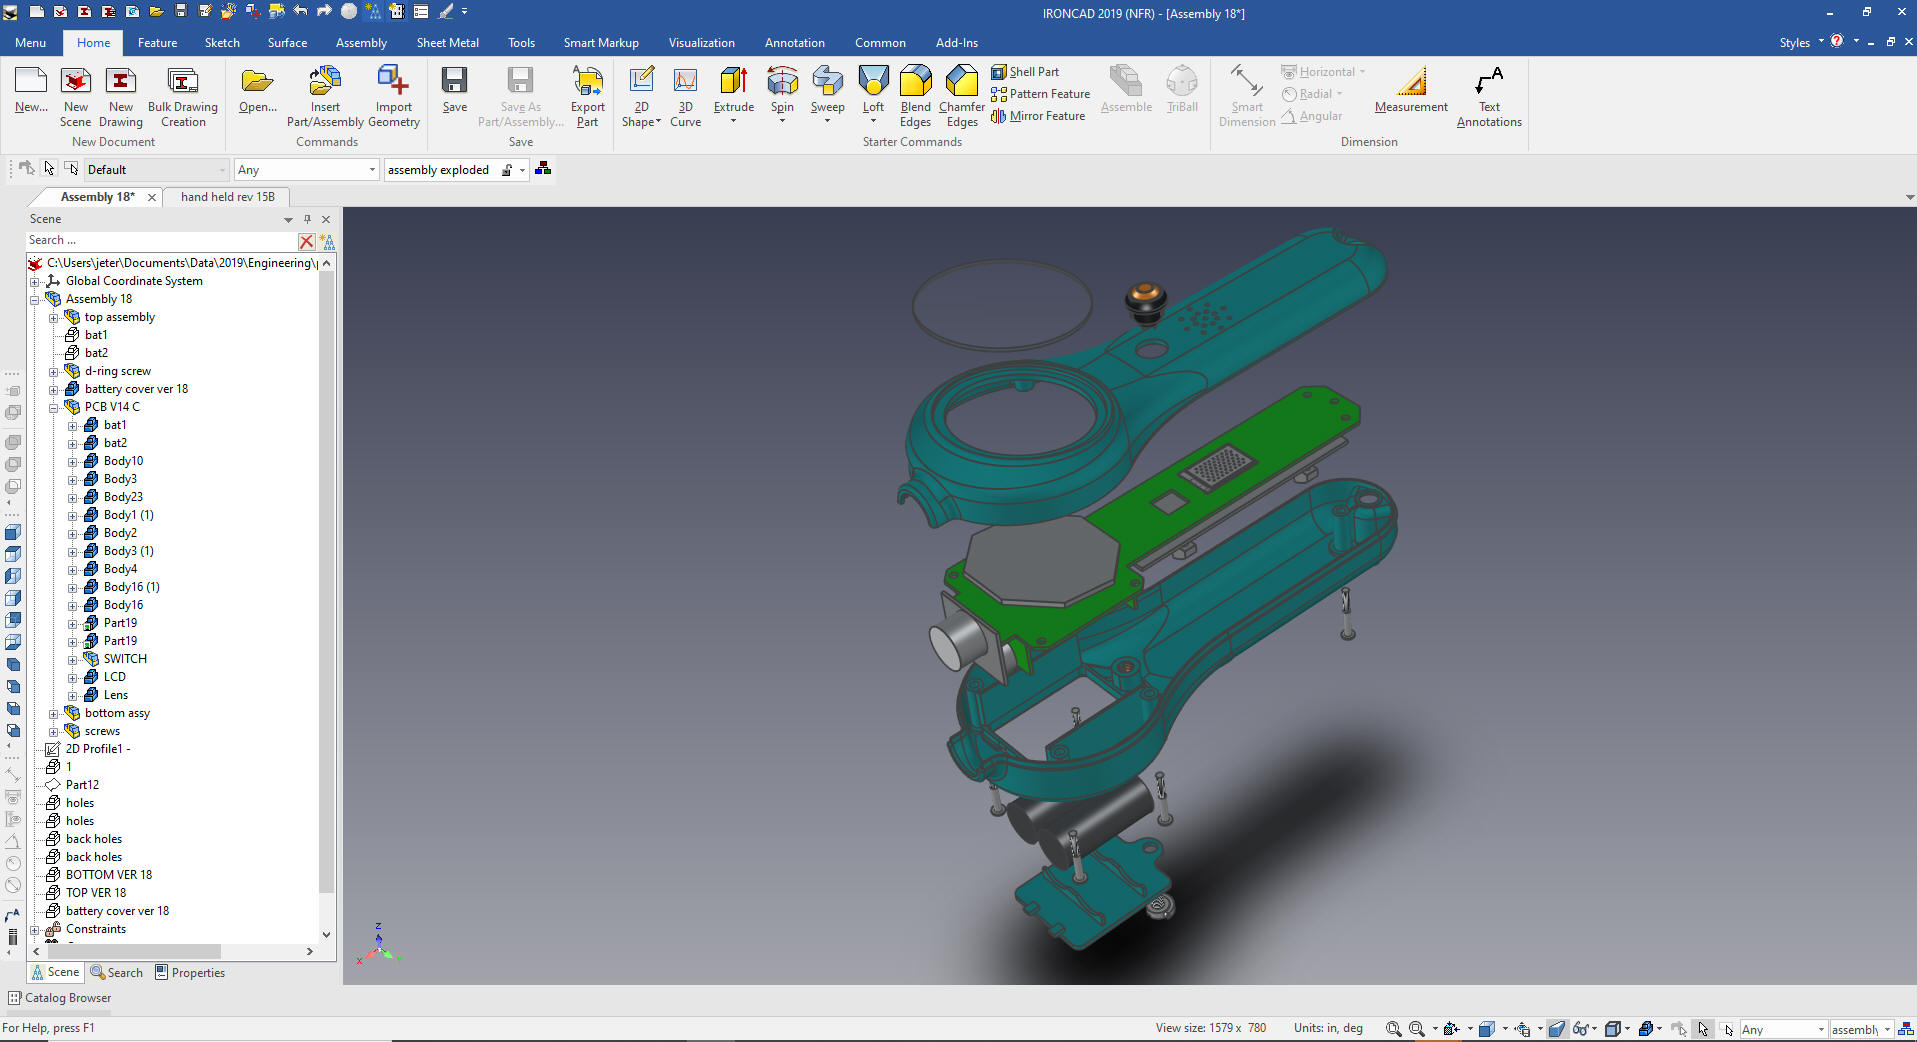Clear the scene search filter
The height and width of the screenshot is (1042, 1917).
point(306,241)
